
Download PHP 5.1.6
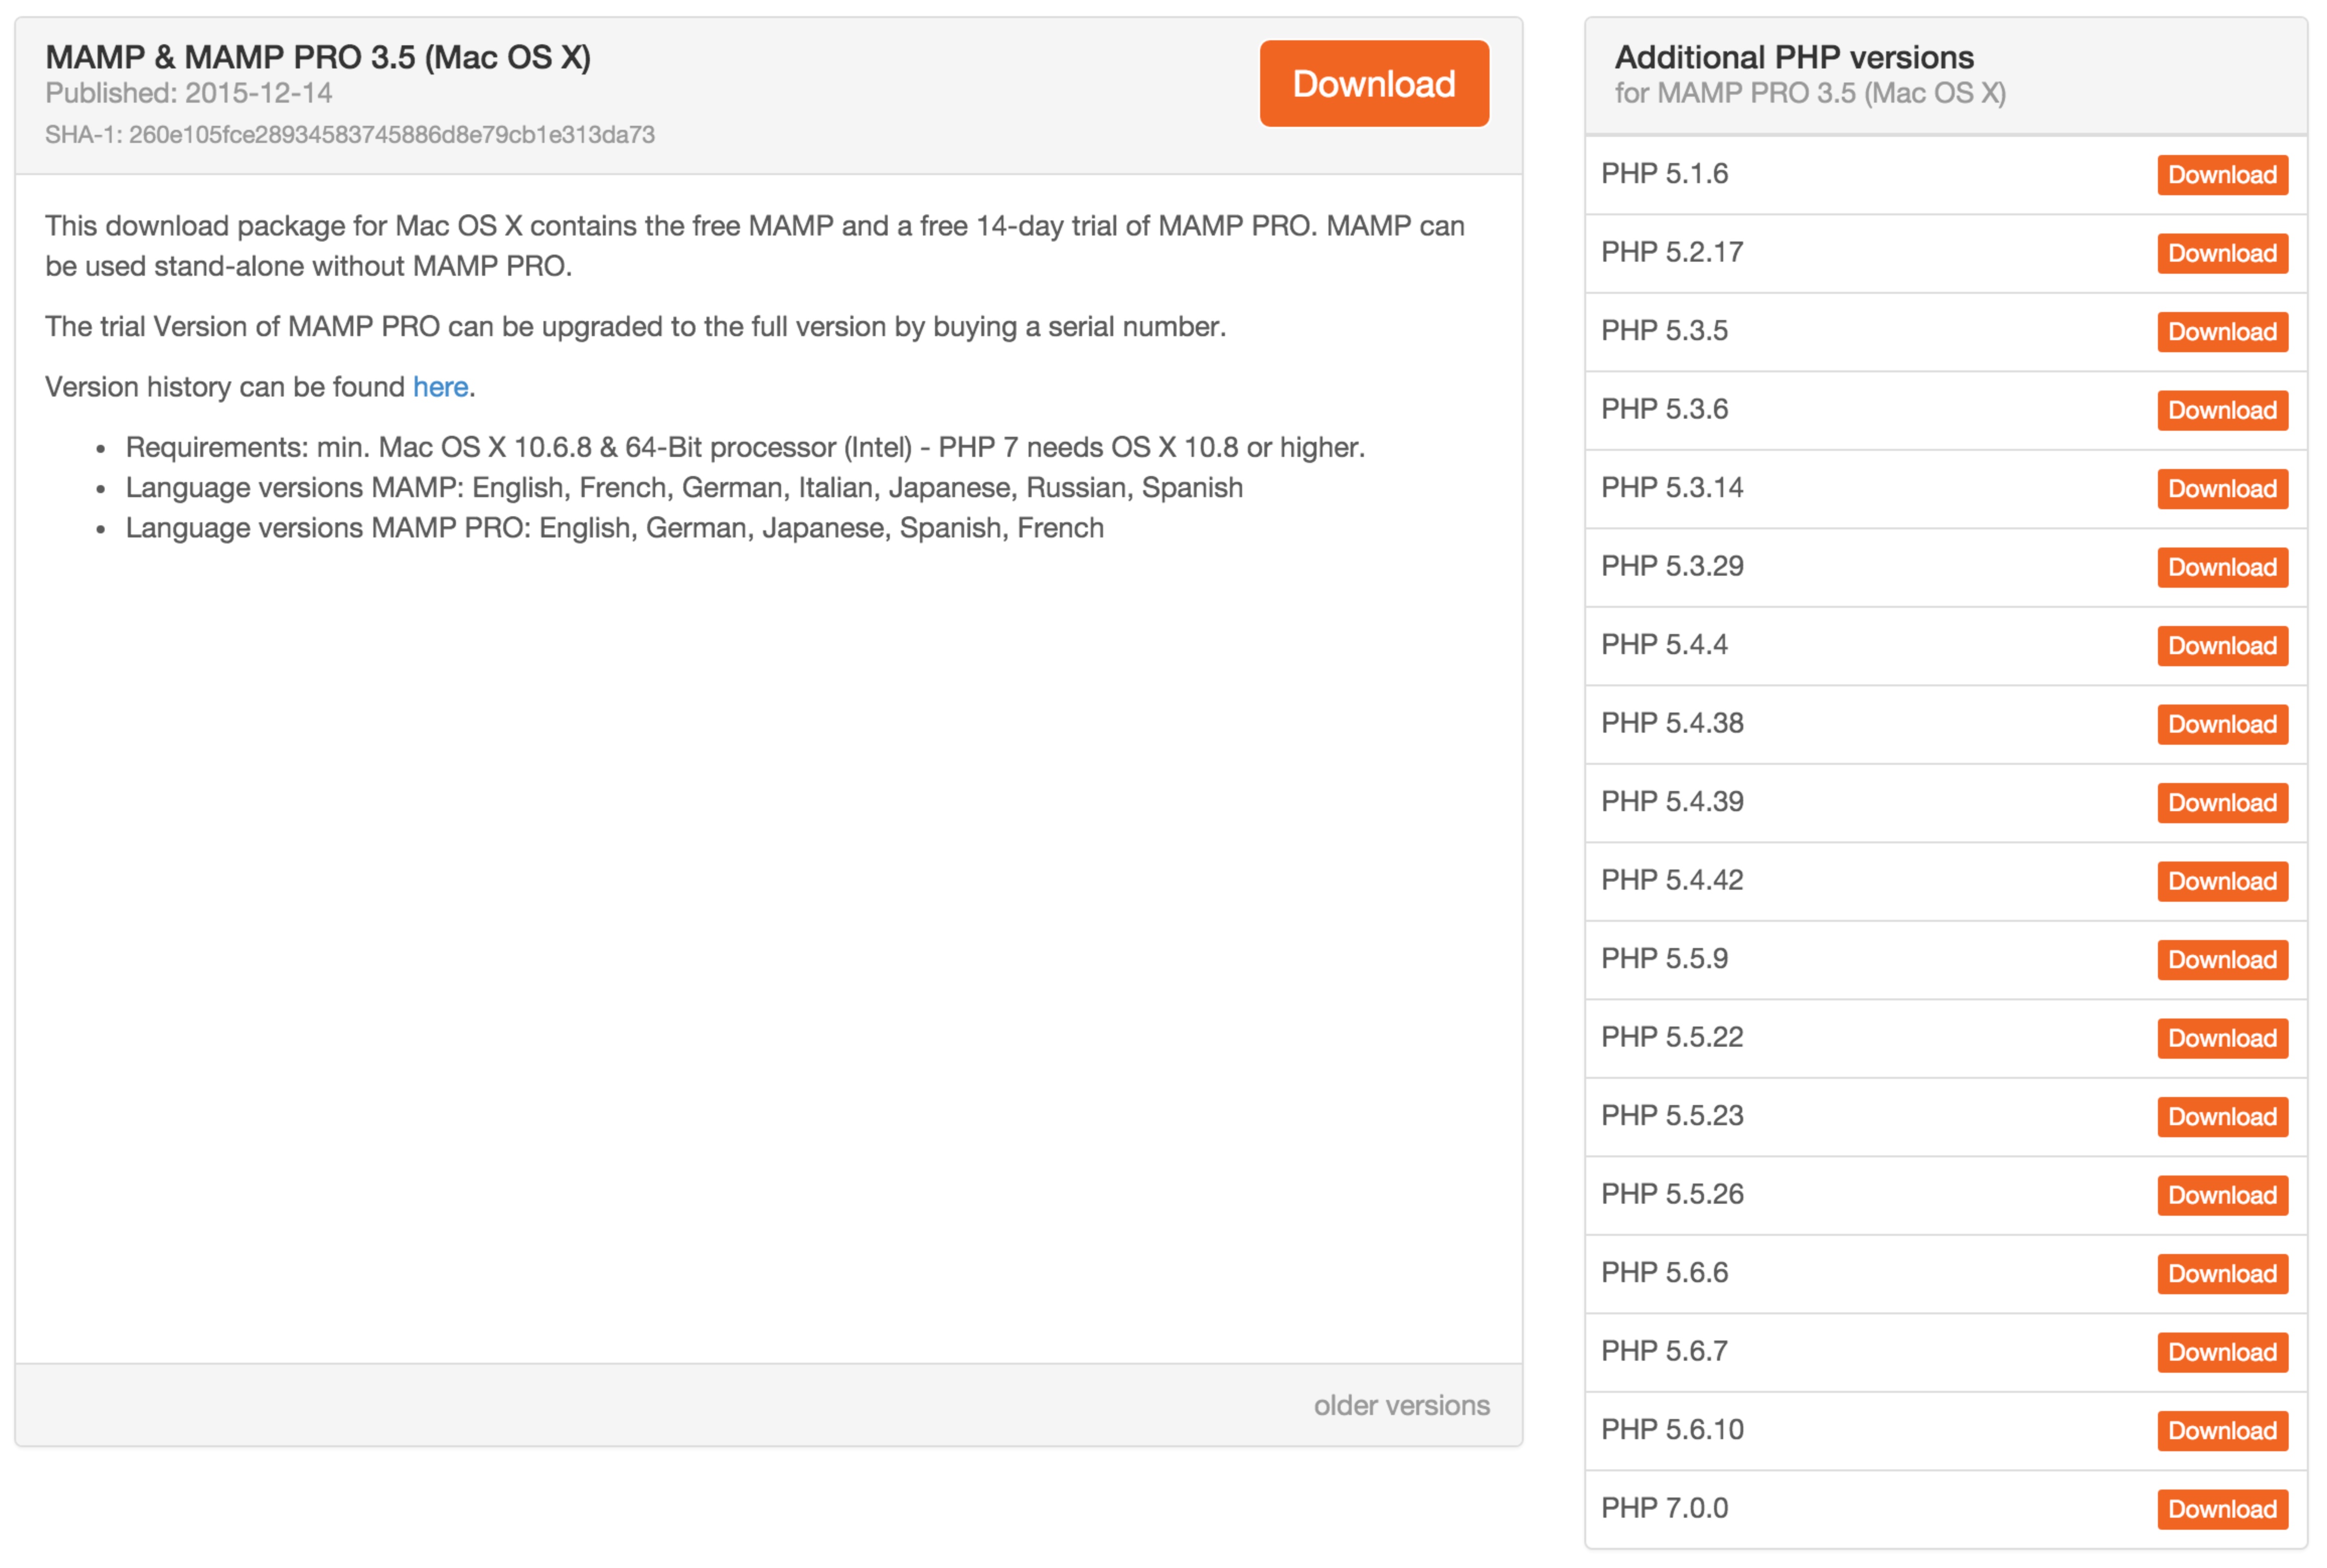(x=2222, y=175)
